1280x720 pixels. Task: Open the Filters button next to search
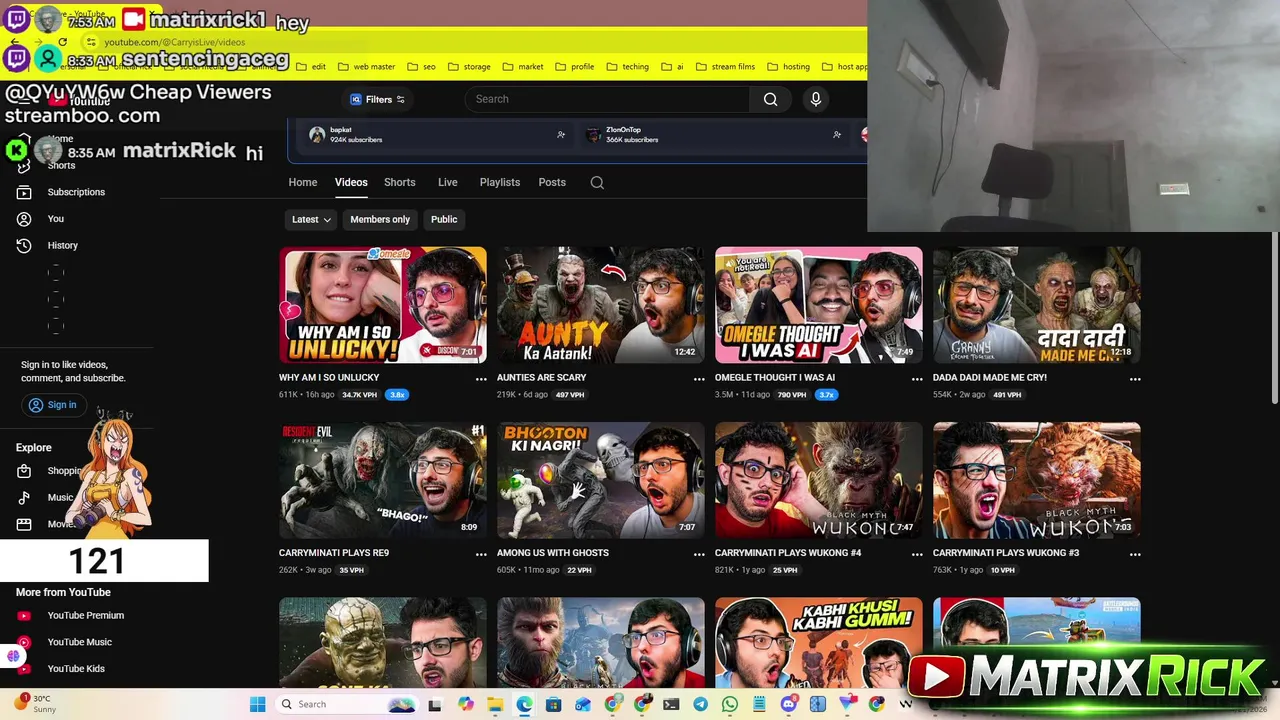tap(377, 99)
